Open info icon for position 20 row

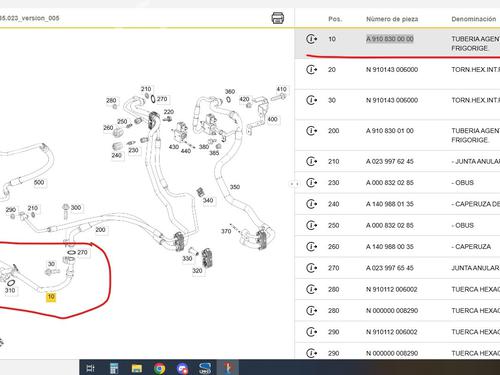pos(311,70)
